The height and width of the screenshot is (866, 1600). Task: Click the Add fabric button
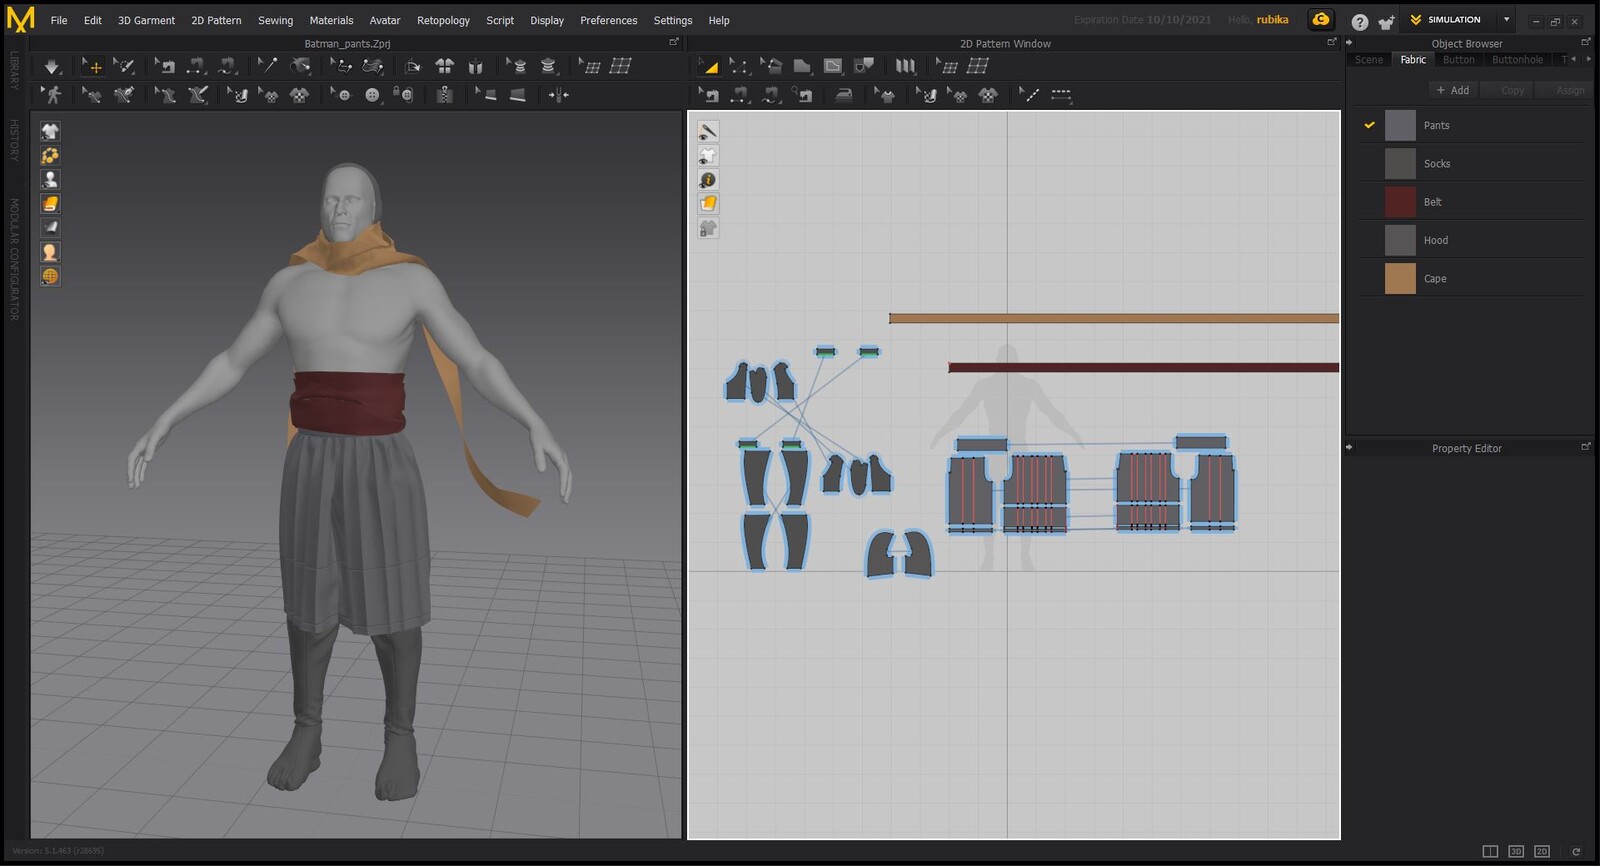point(1453,90)
